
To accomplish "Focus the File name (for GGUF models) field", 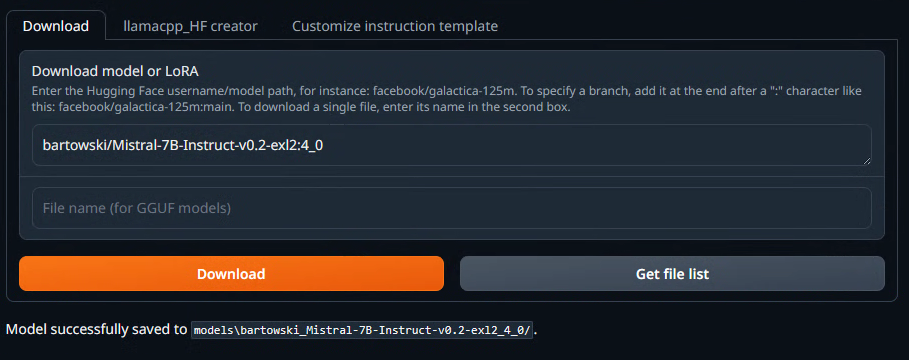I will click(x=452, y=208).
